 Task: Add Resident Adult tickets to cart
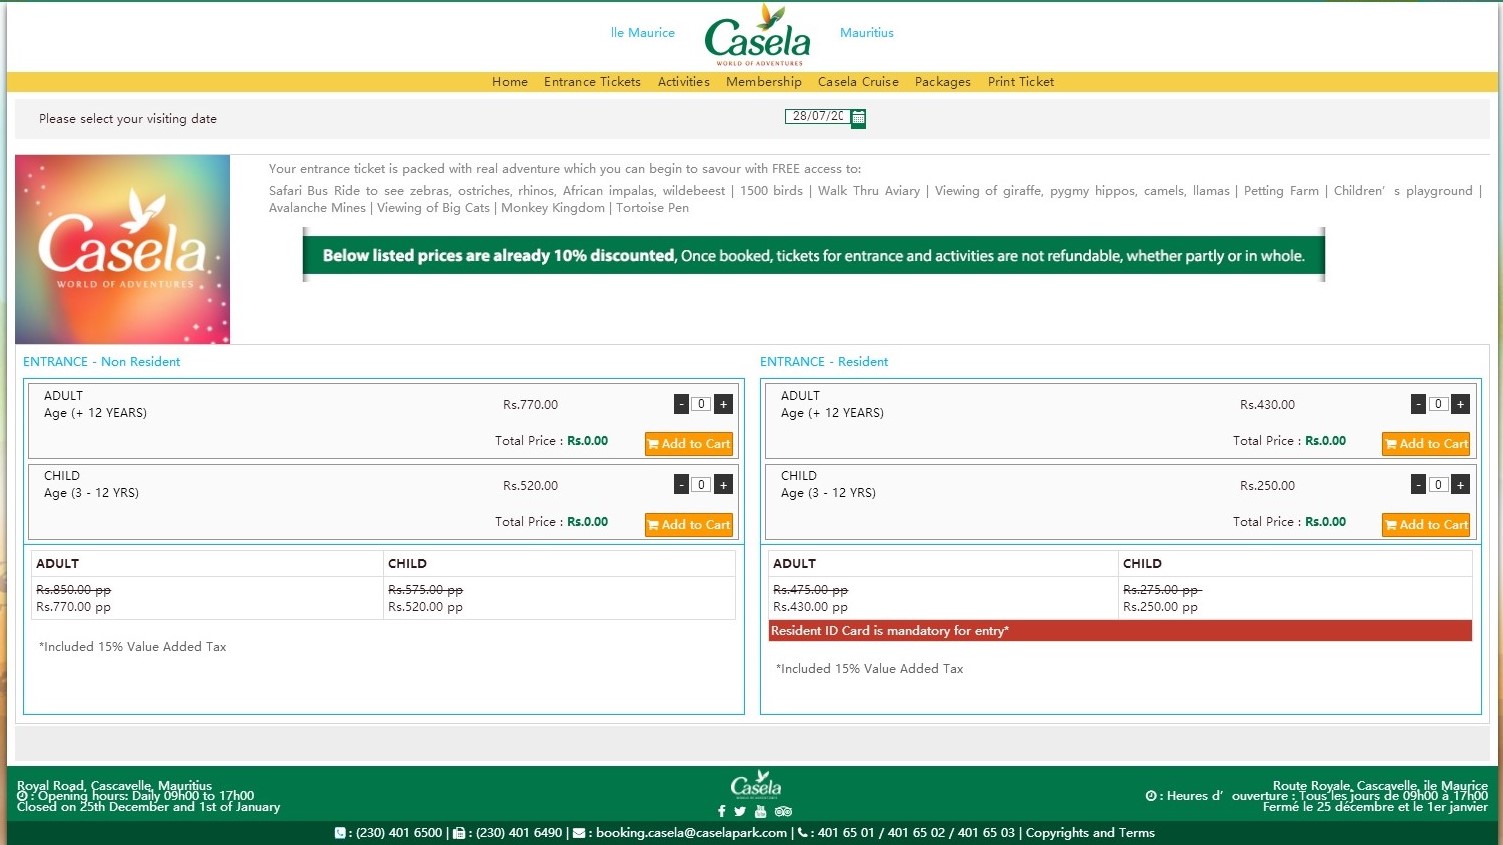coord(1426,444)
